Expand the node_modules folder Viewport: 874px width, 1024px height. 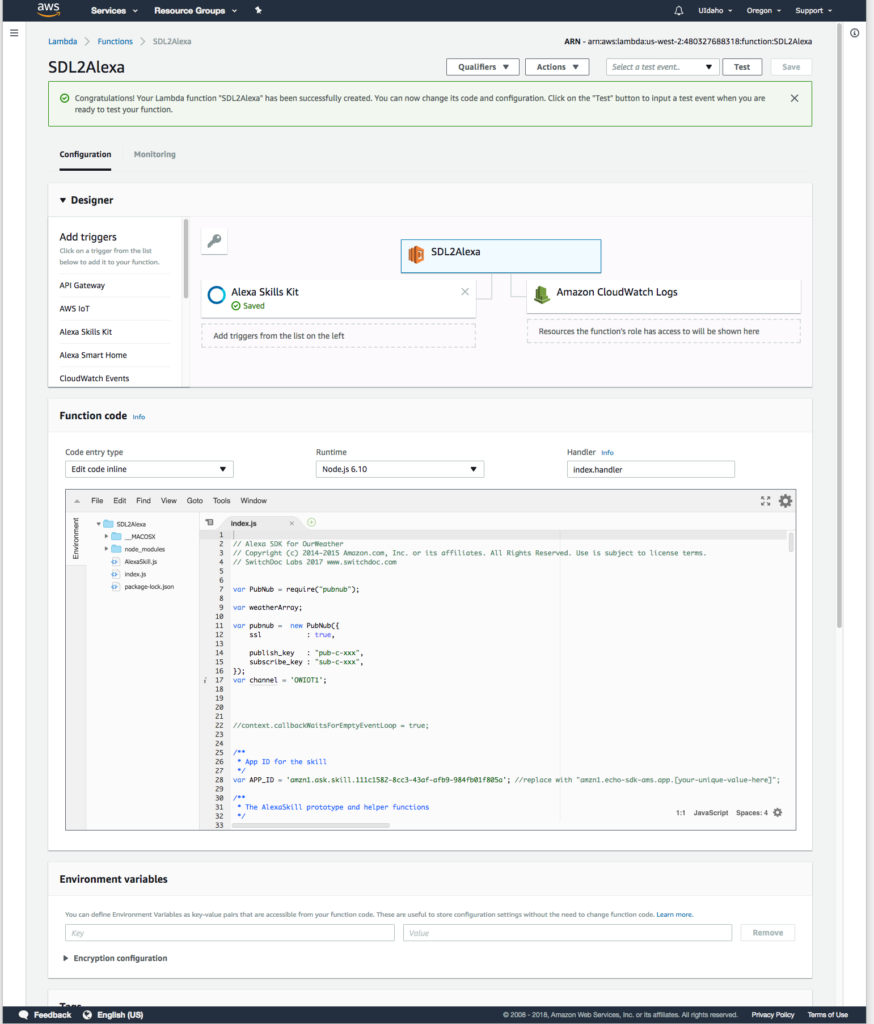point(106,549)
